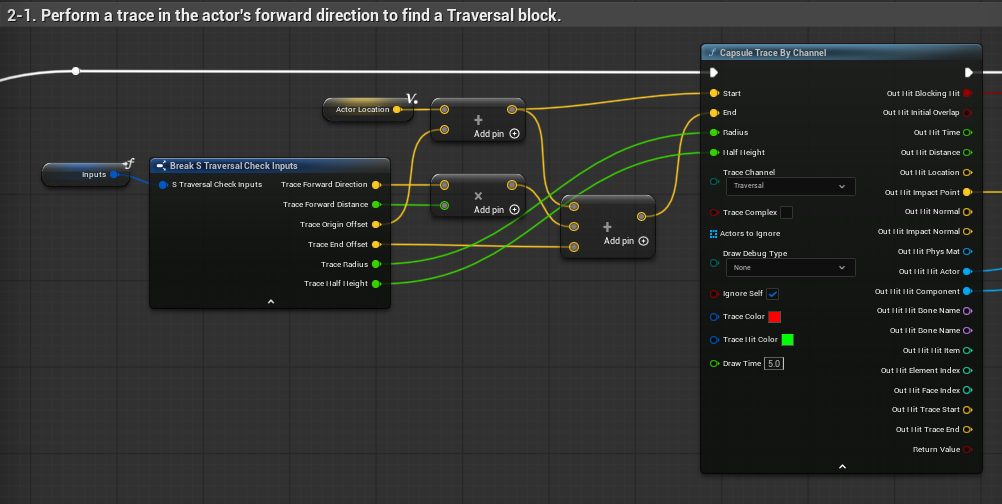
Task: Open the Trace Channel Traversal dropdown
Action: coord(790,186)
